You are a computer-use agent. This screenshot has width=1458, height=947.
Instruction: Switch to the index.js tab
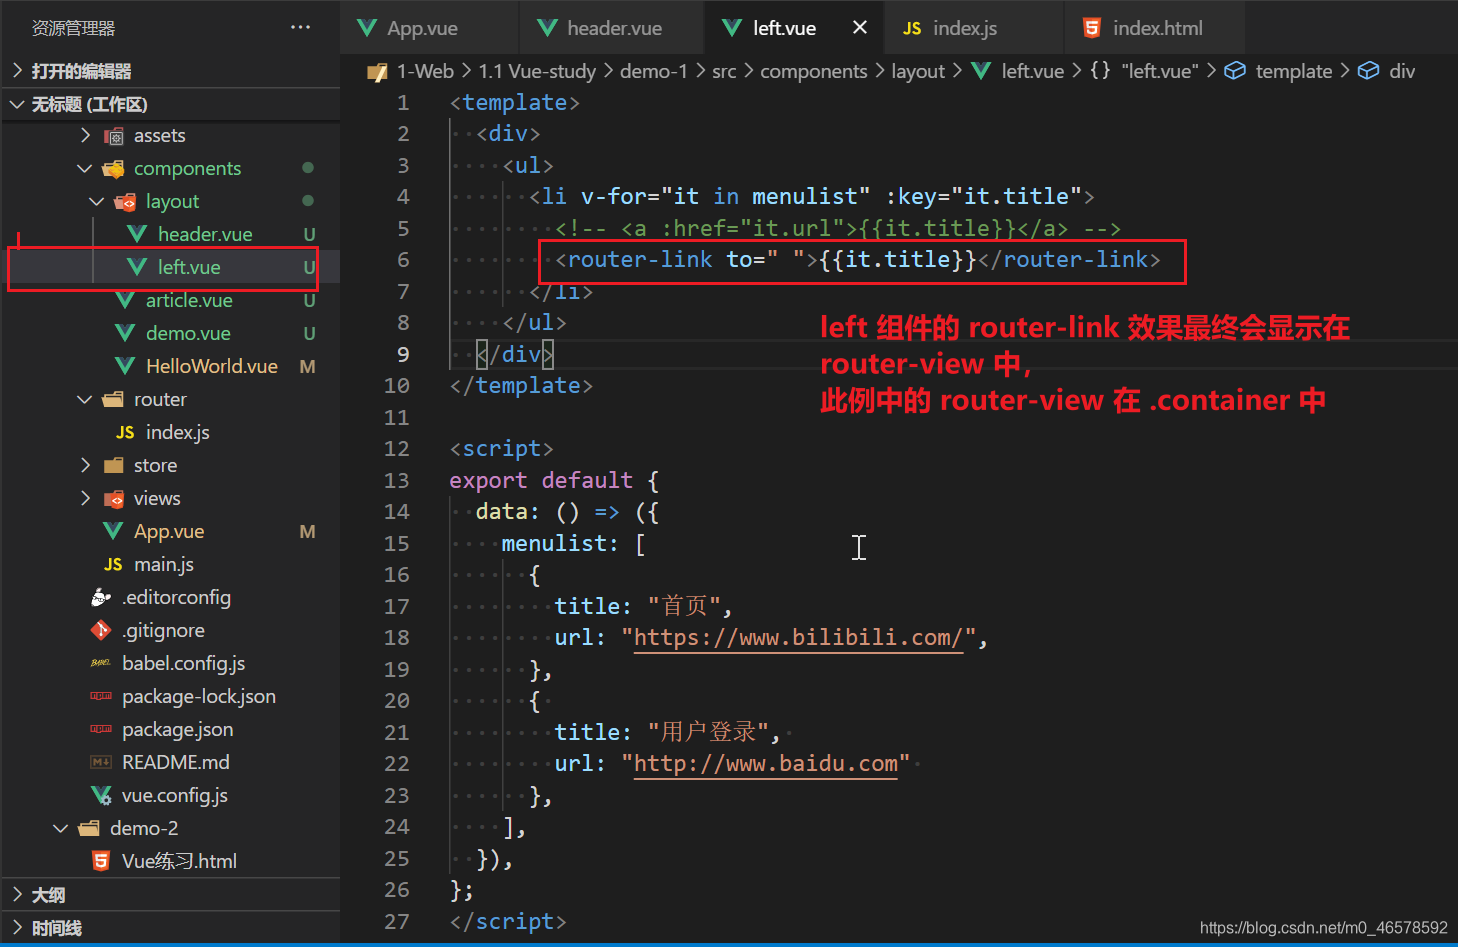(973, 28)
